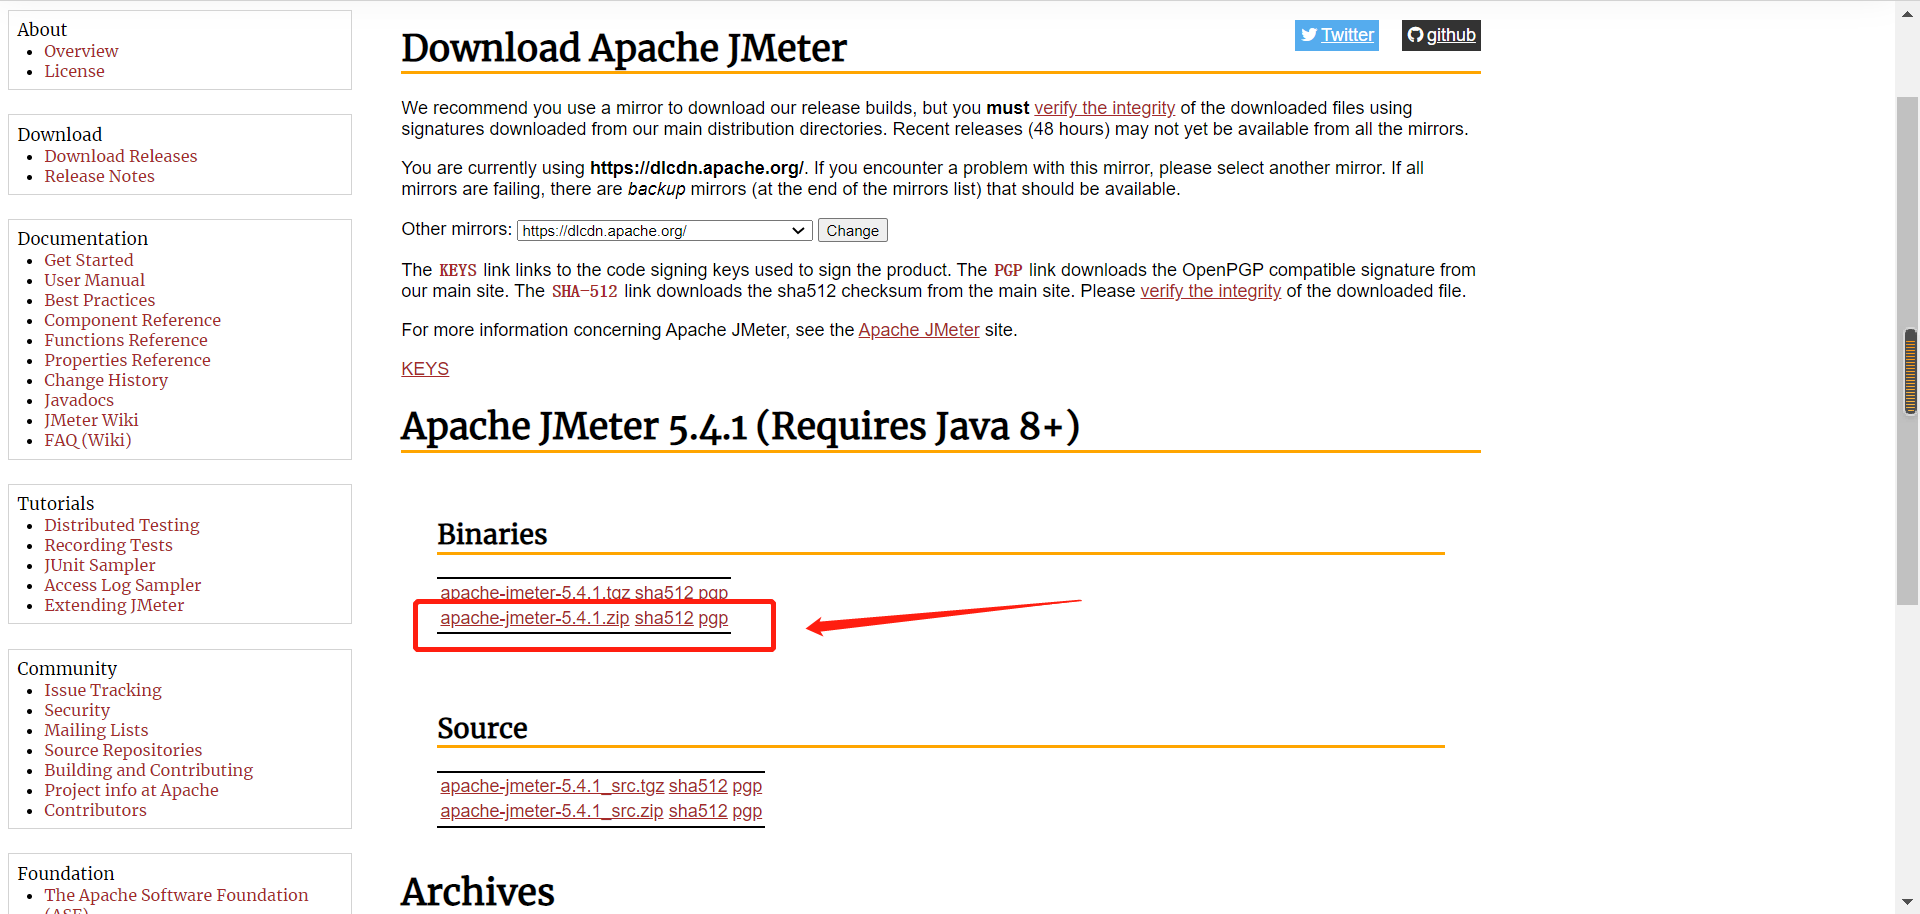Open The Apache Software Foundation link
The image size is (1920, 914).
176,895
